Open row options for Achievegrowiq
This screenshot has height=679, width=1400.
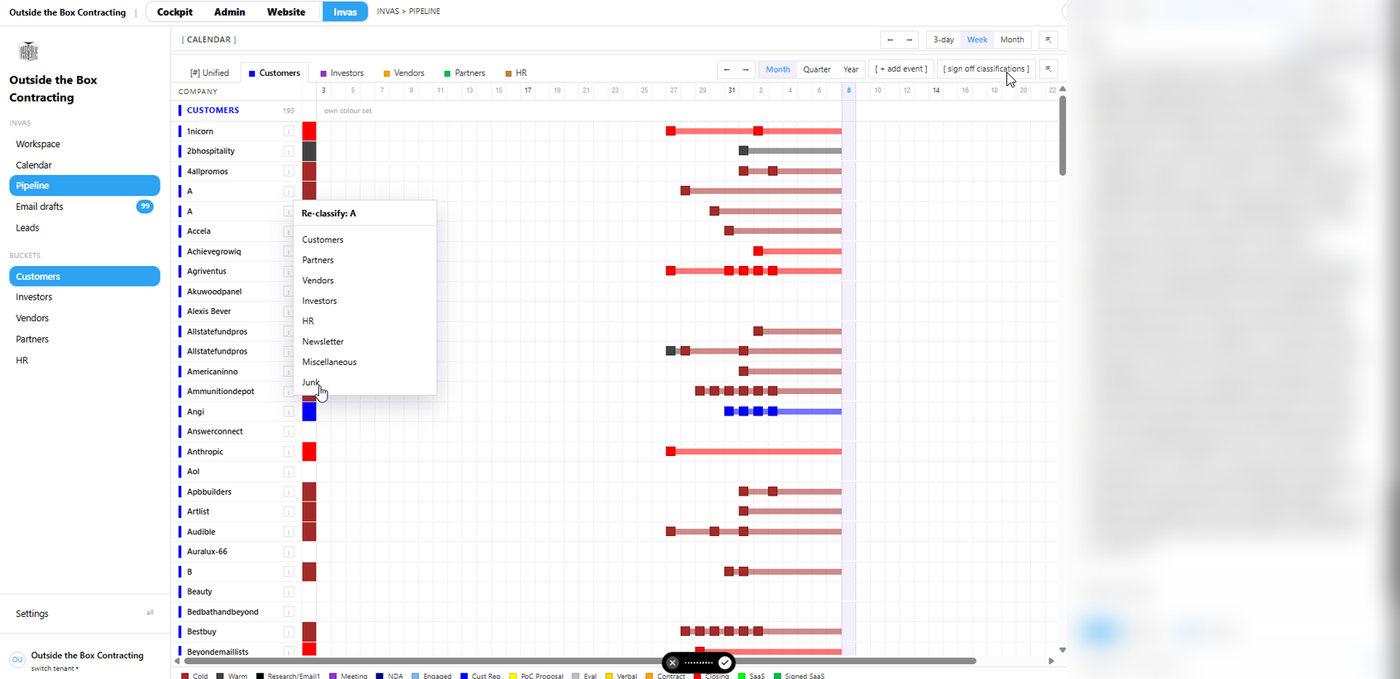(x=288, y=251)
